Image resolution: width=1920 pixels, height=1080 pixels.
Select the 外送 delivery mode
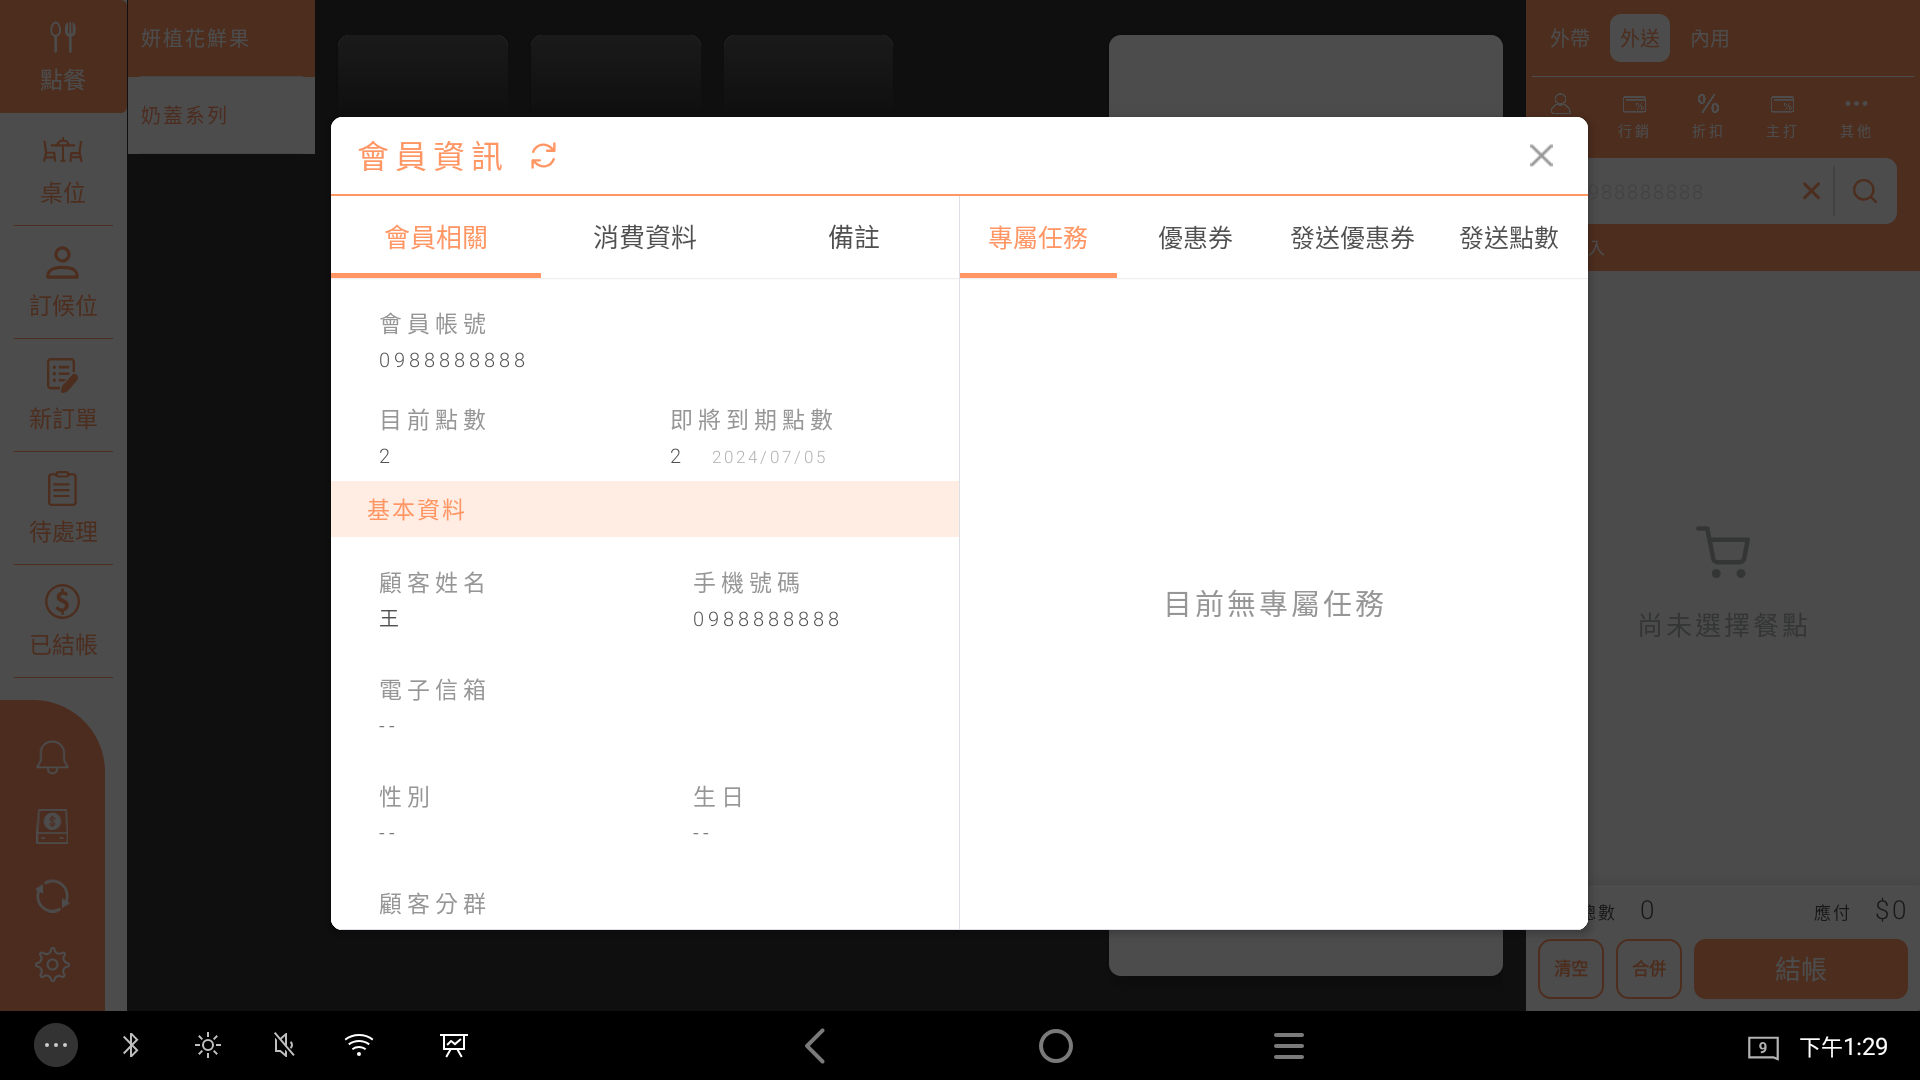(1639, 38)
